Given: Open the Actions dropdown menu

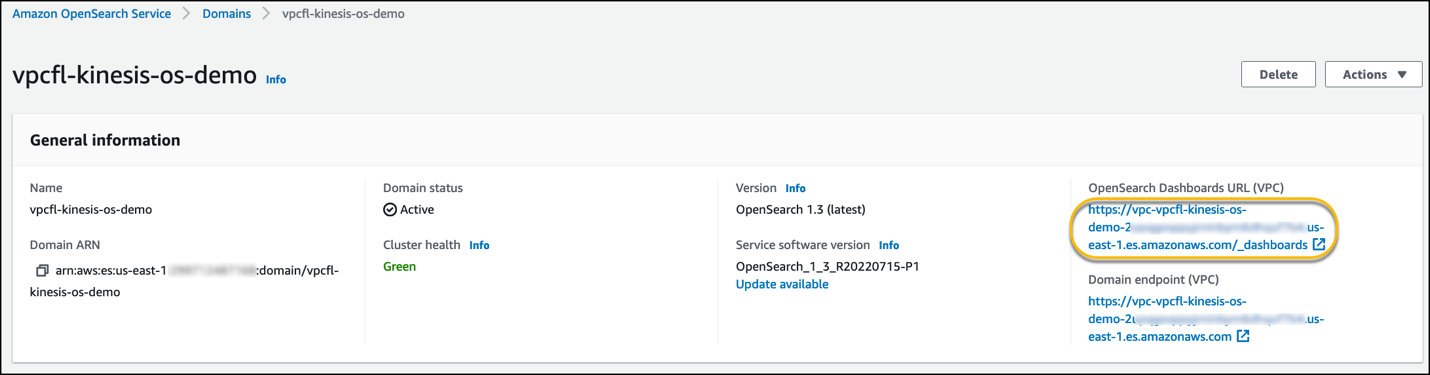Looking at the screenshot, I should [x=1373, y=74].
